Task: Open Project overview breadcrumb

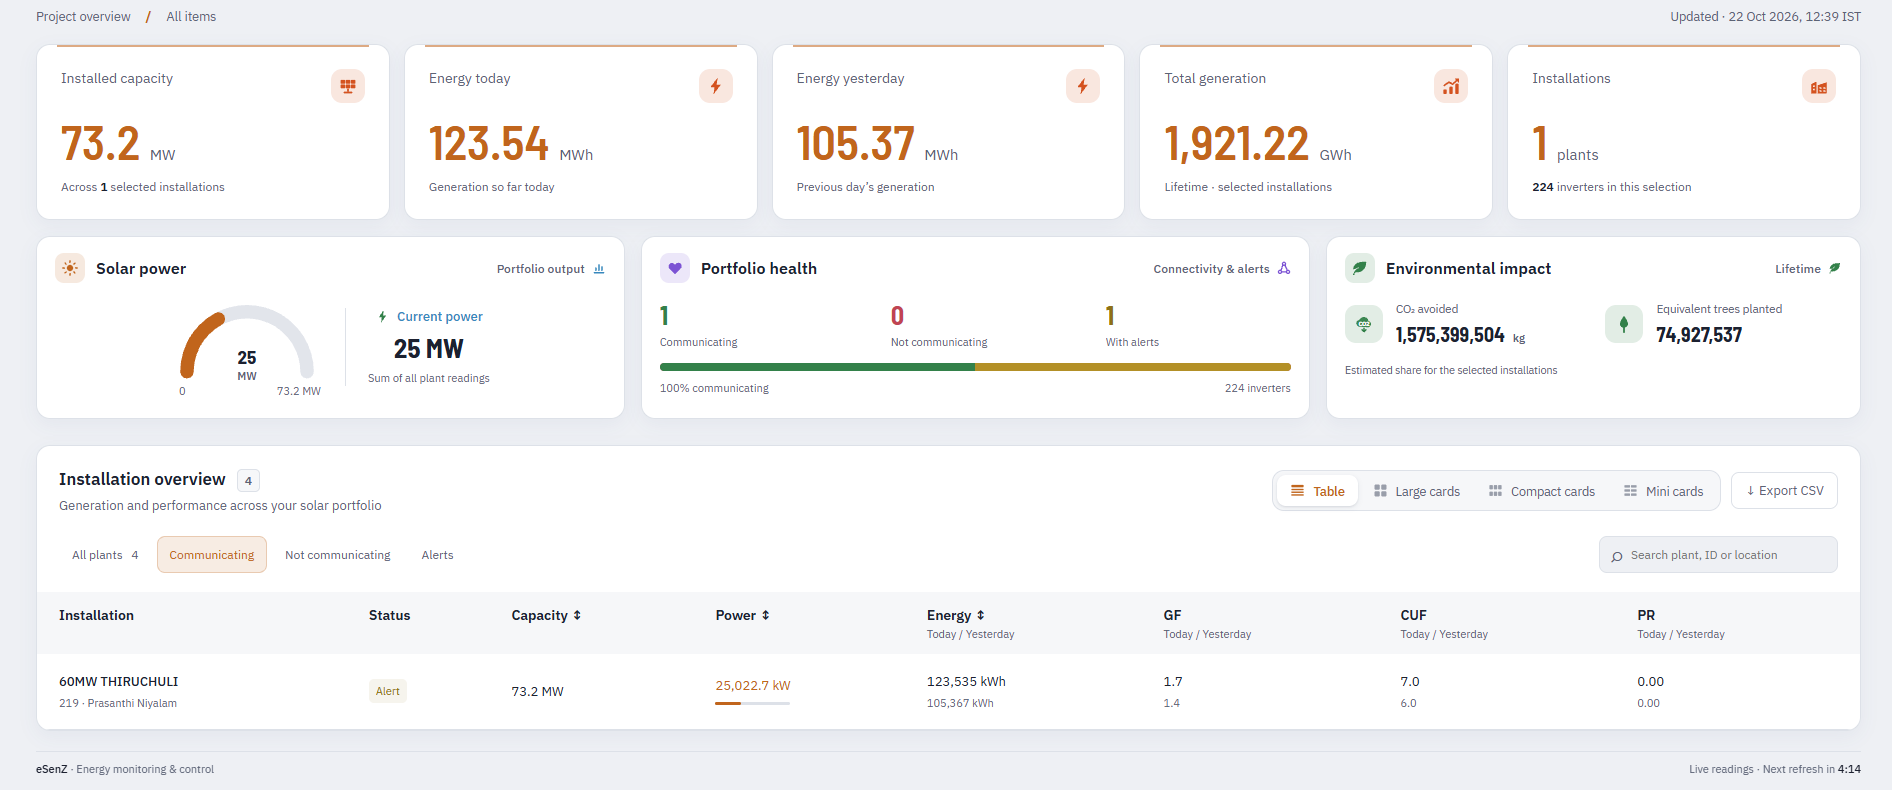Action: pyautogui.click(x=83, y=17)
